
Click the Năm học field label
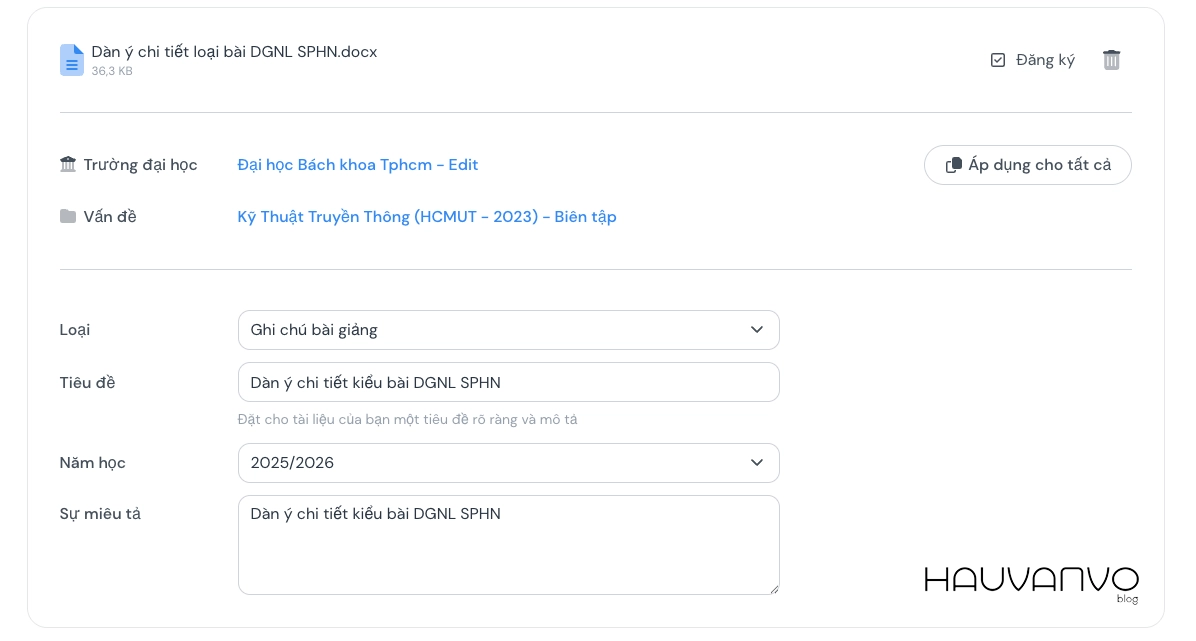(x=92, y=462)
